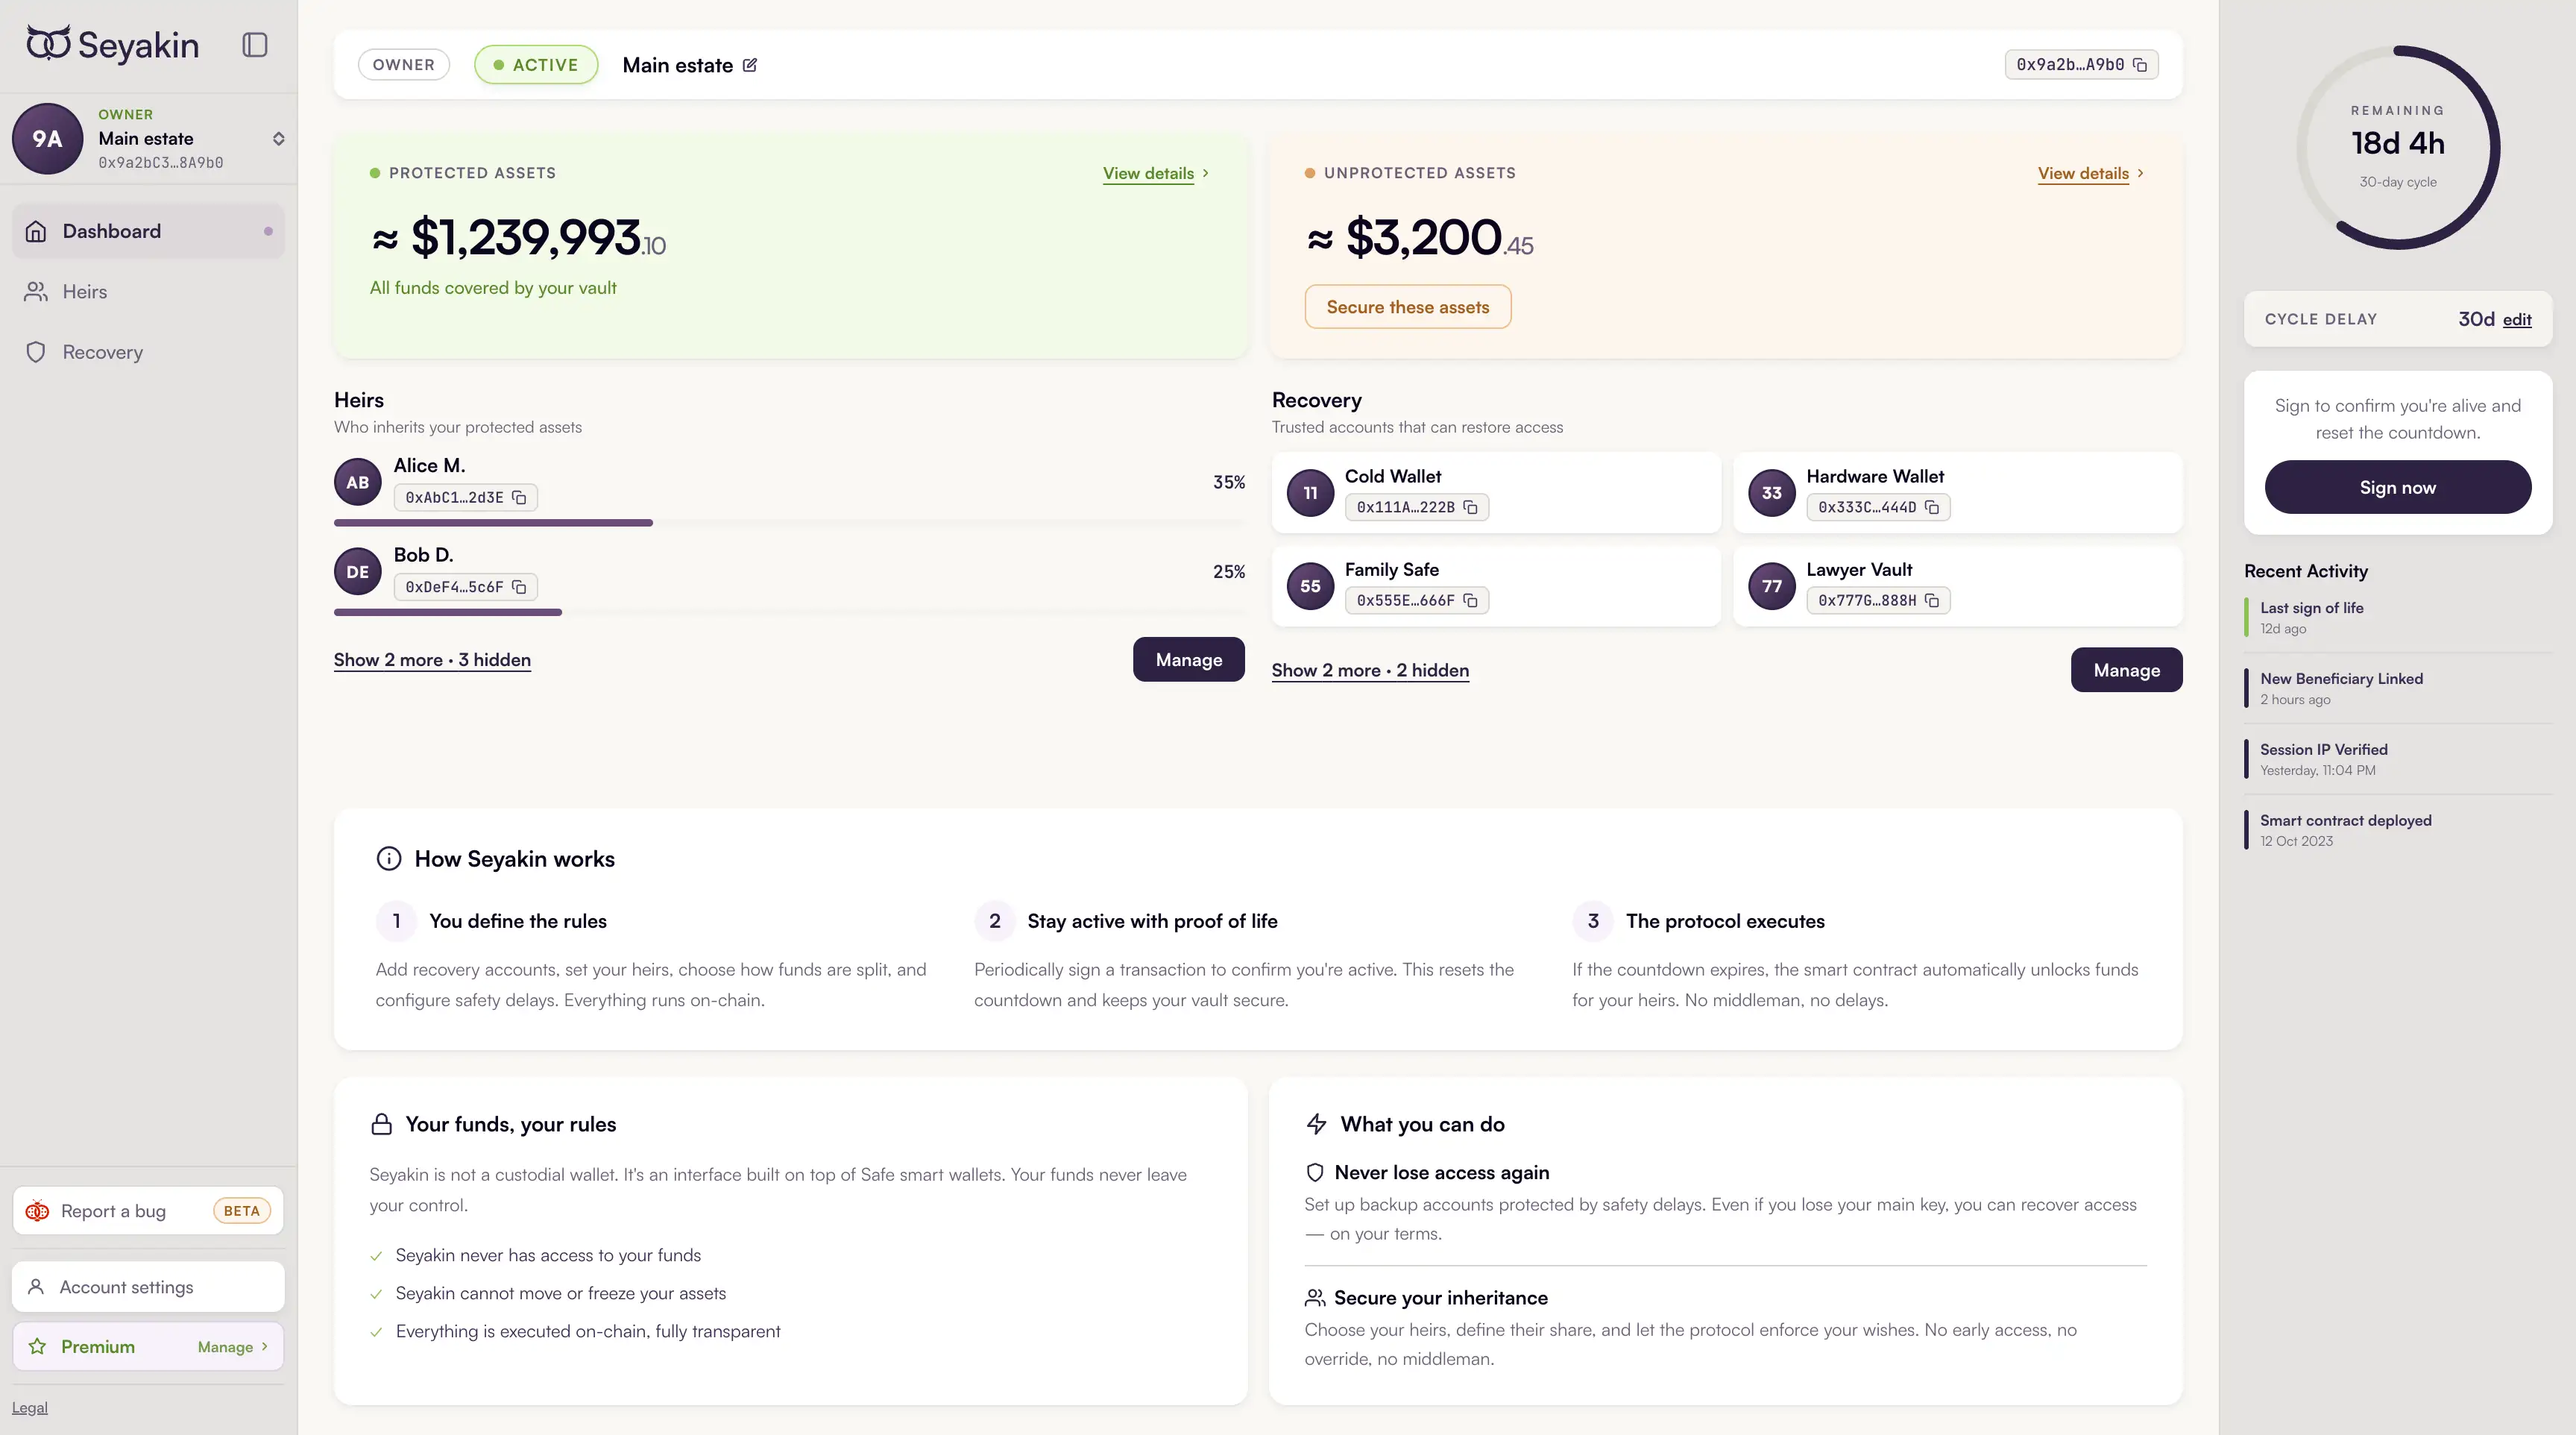
Task: Go to Recovery in the sidebar
Action: click(x=148, y=352)
